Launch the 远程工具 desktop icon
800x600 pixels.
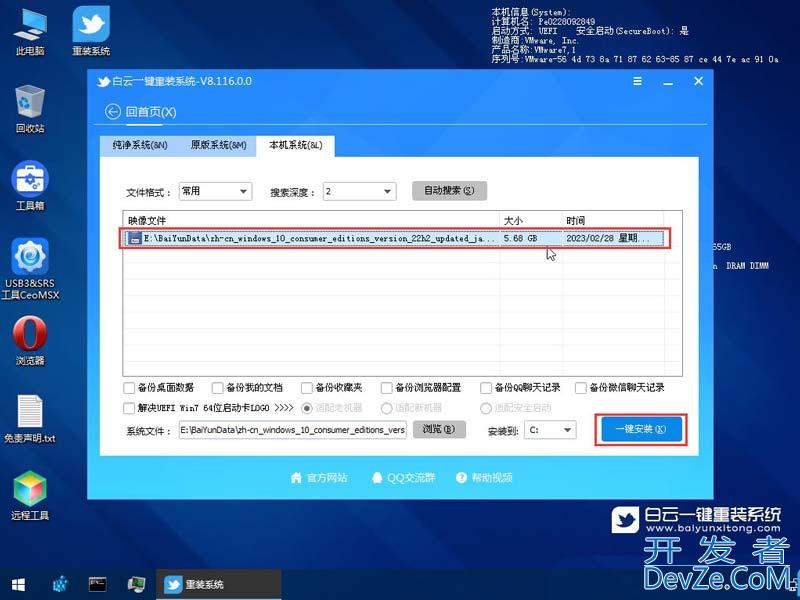30,495
